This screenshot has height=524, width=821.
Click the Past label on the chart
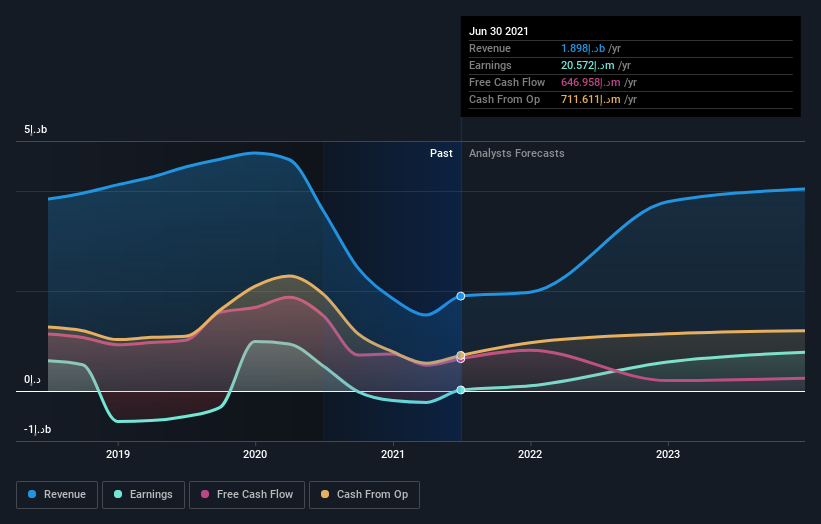(441, 153)
